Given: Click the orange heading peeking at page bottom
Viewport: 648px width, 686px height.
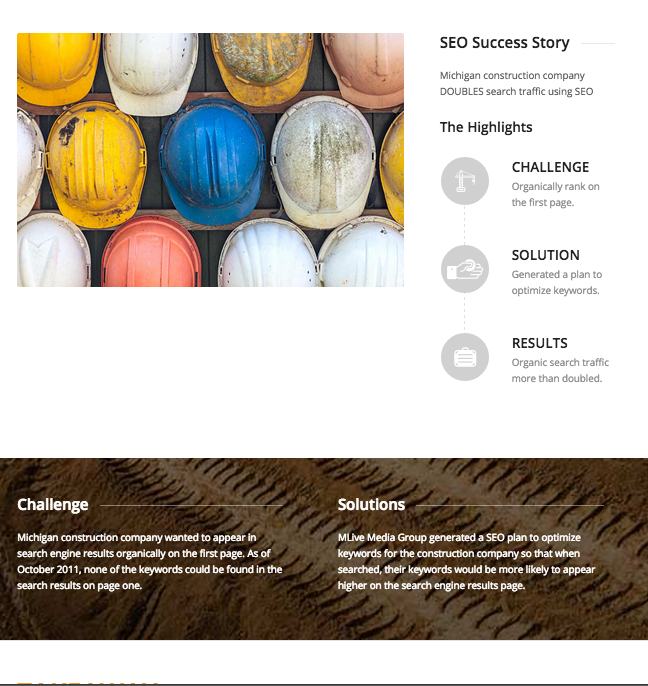Looking at the screenshot, I should [88, 682].
